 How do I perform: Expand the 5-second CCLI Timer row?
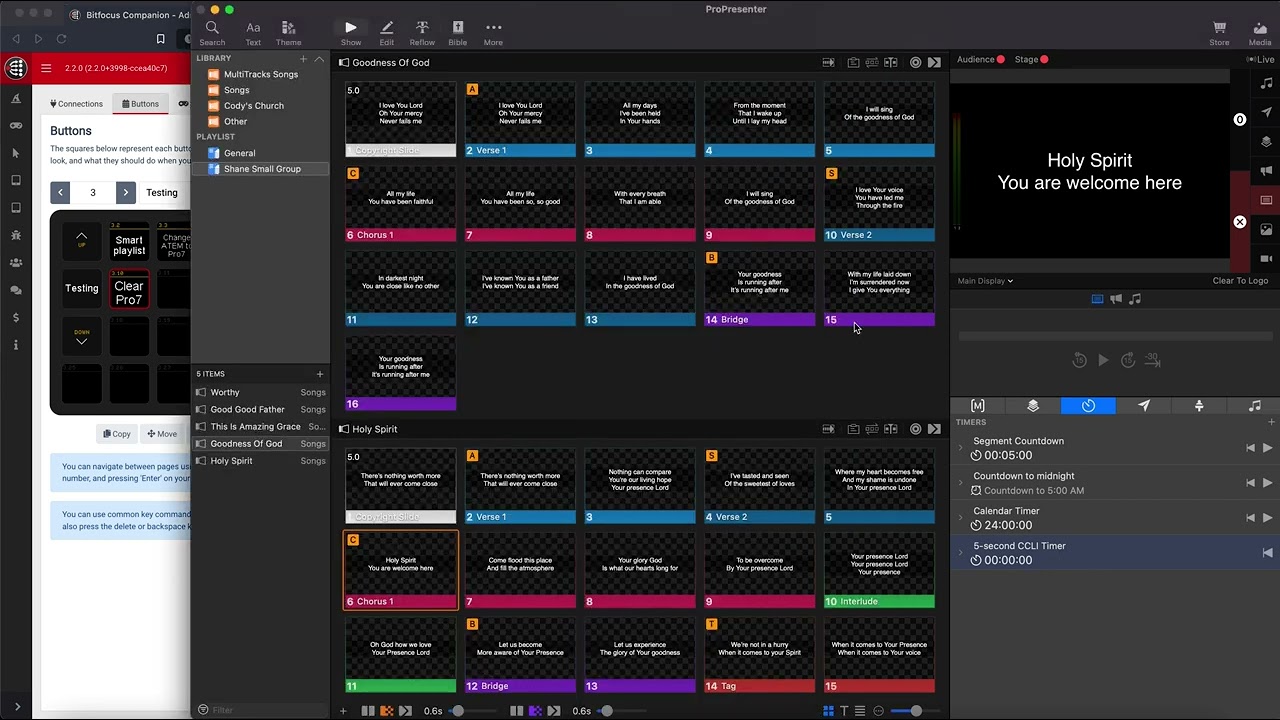[961, 553]
